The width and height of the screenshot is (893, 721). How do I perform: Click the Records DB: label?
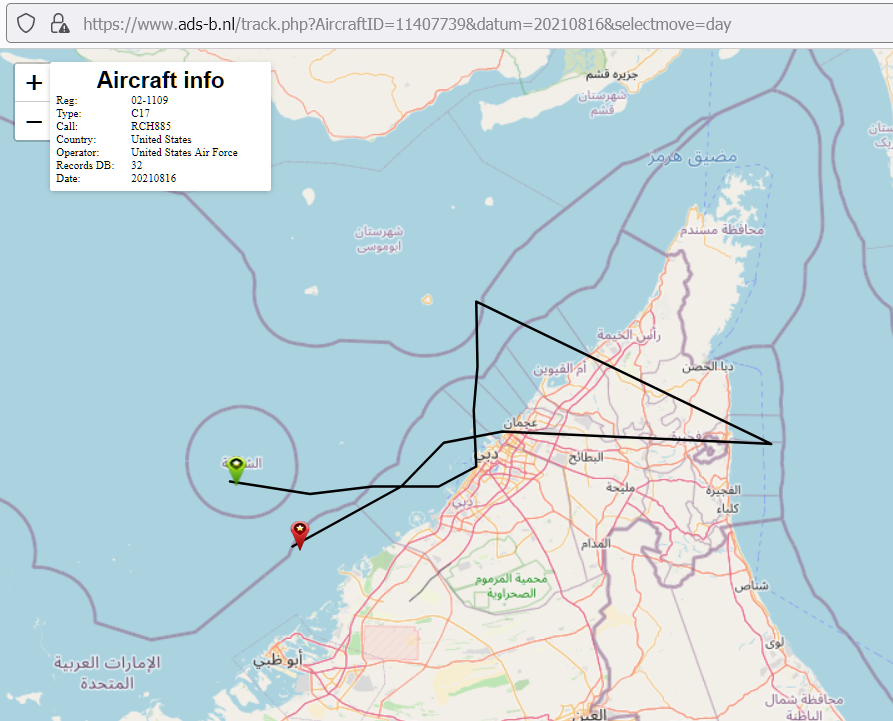point(85,166)
